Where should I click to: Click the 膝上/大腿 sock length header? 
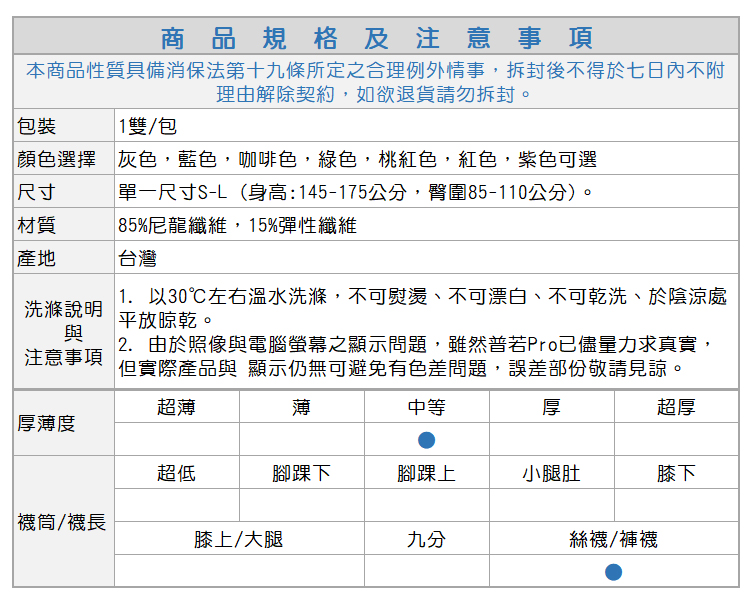click(239, 539)
